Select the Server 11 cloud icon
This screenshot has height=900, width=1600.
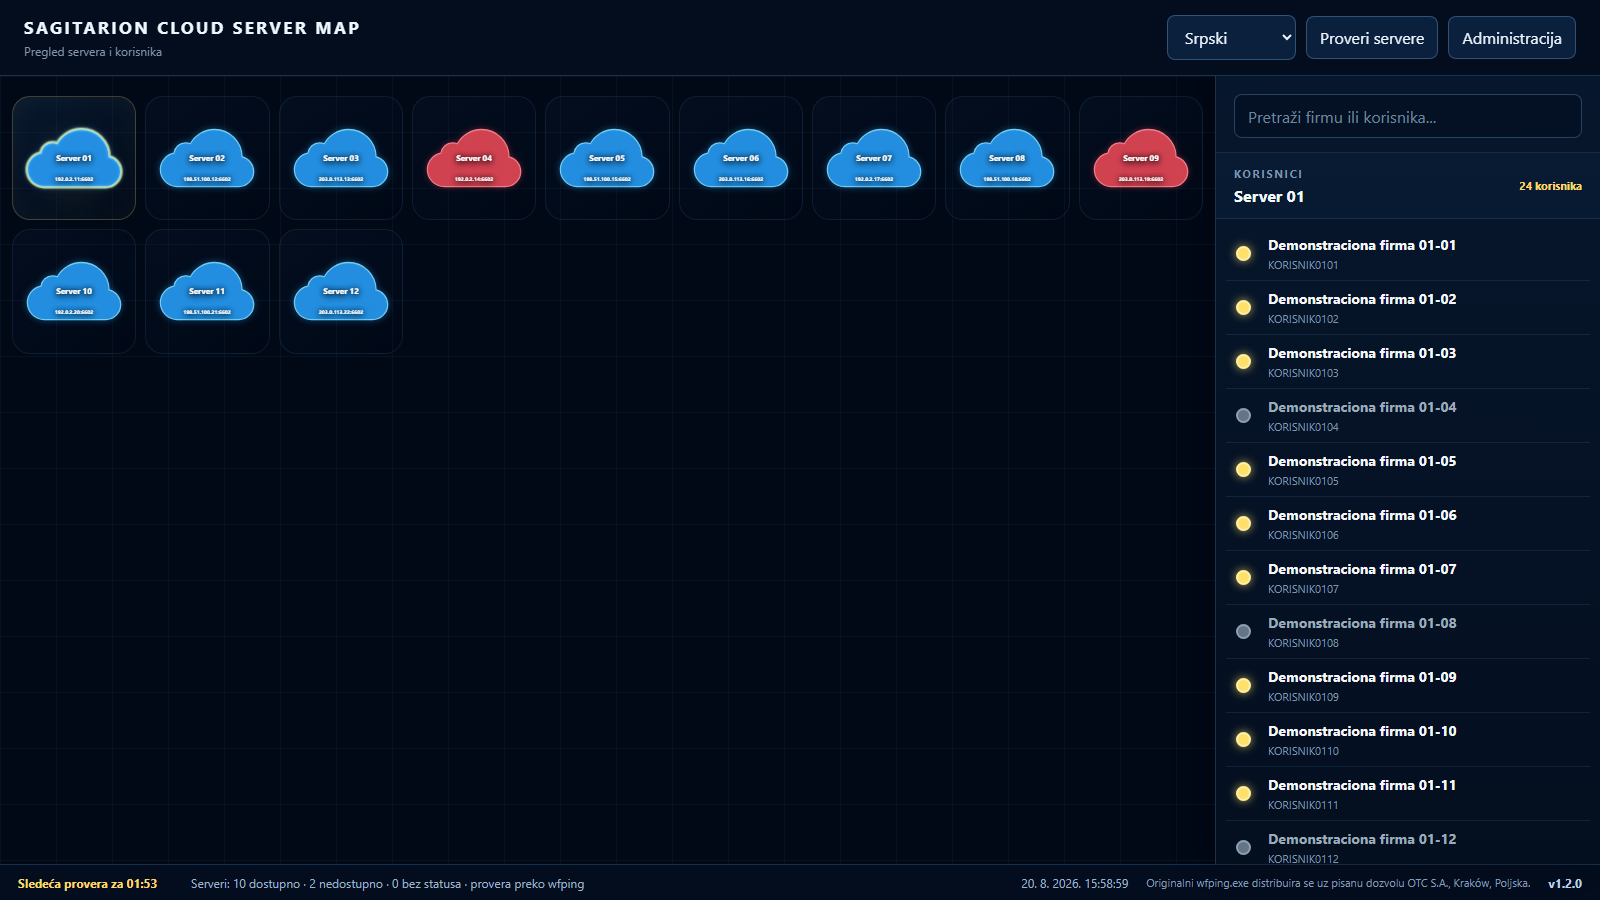coord(207,291)
